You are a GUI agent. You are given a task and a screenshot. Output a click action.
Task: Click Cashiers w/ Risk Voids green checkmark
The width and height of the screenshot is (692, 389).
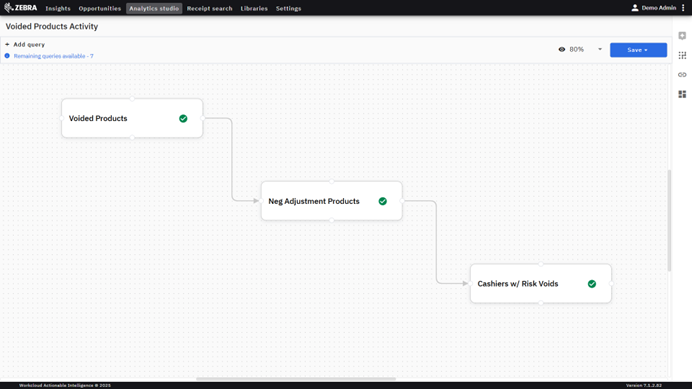click(592, 284)
